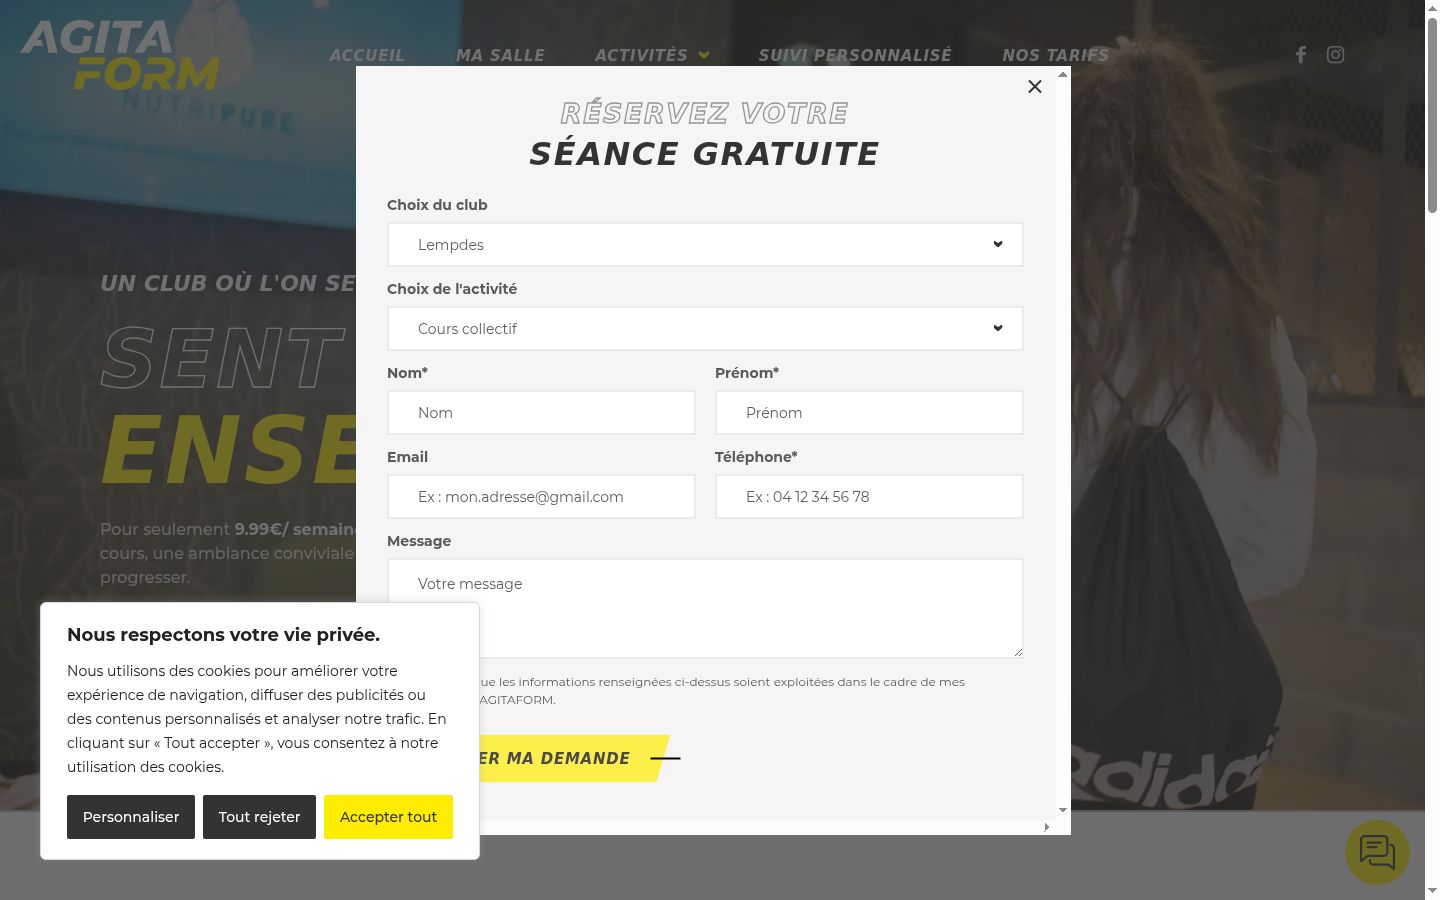Expand the Choix du club dropdown
Screen dimensions: 1440x900
tap(705, 245)
